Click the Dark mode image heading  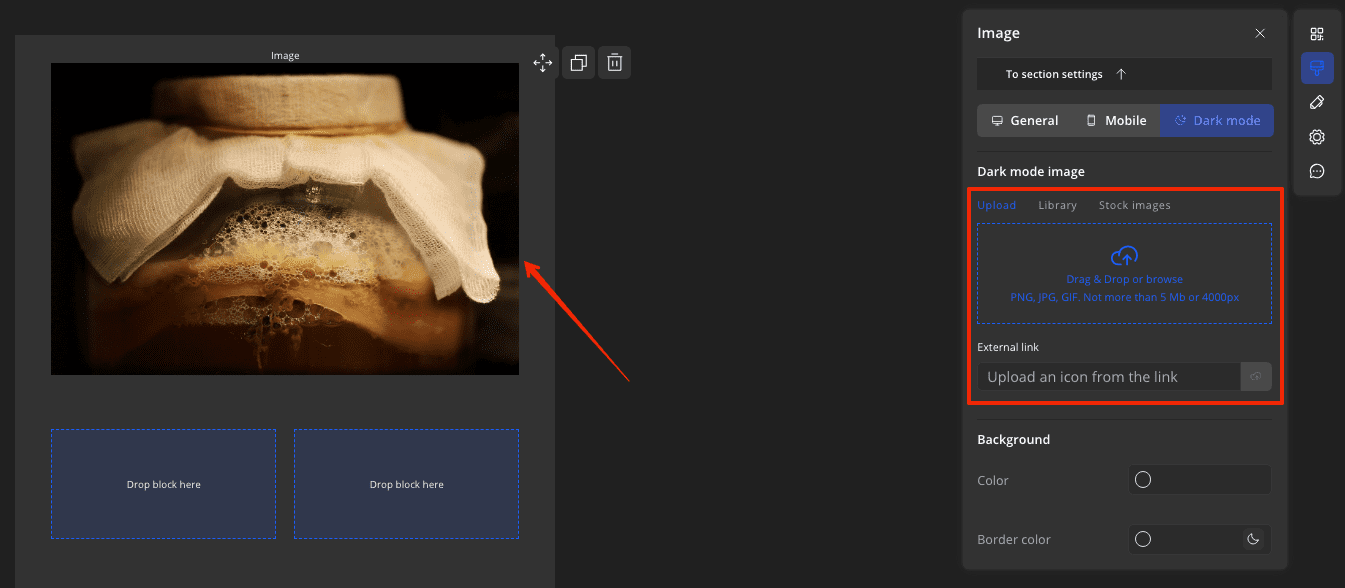coord(1030,172)
